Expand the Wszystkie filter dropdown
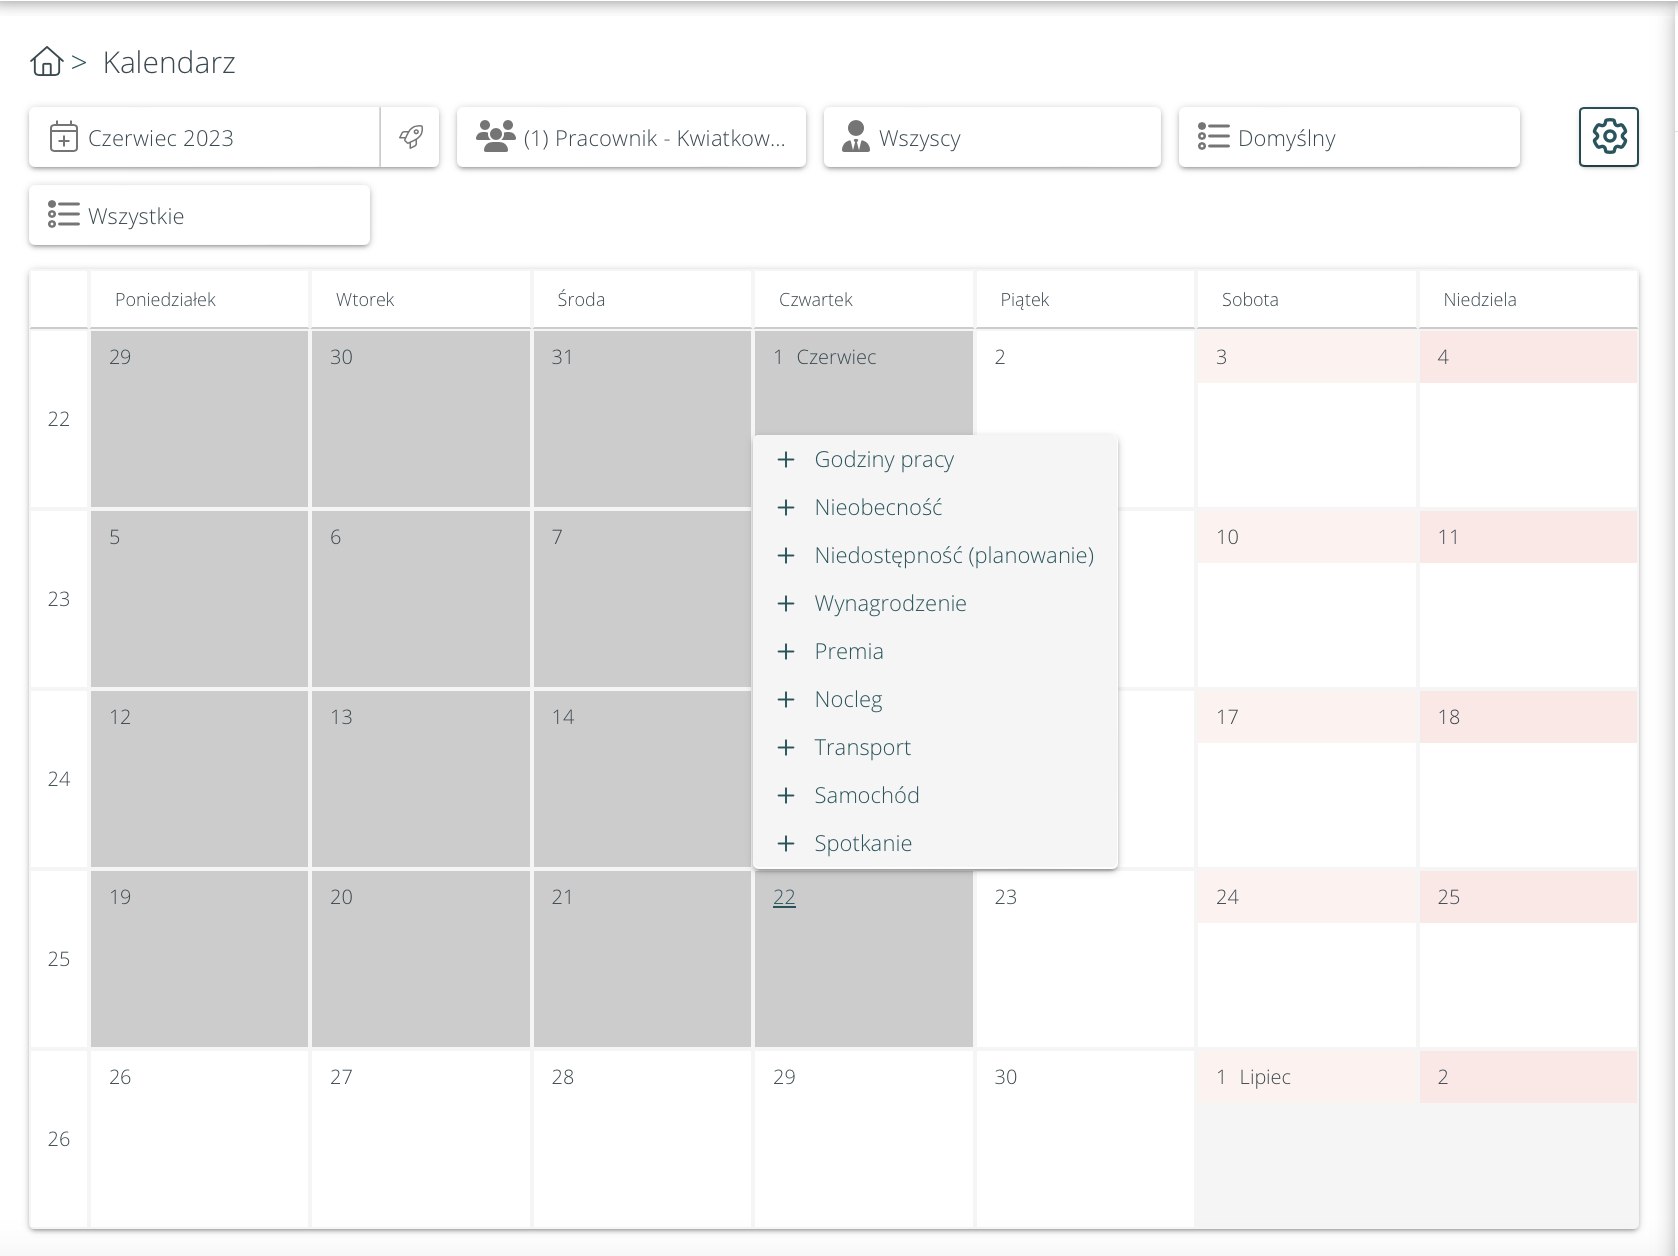This screenshot has height=1256, width=1678. pyautogui.click(x=199, y=215)
